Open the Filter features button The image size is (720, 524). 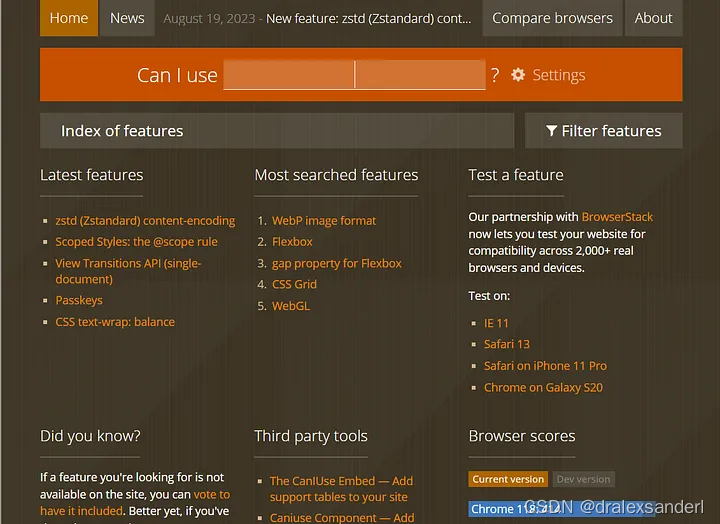point(603,131)
